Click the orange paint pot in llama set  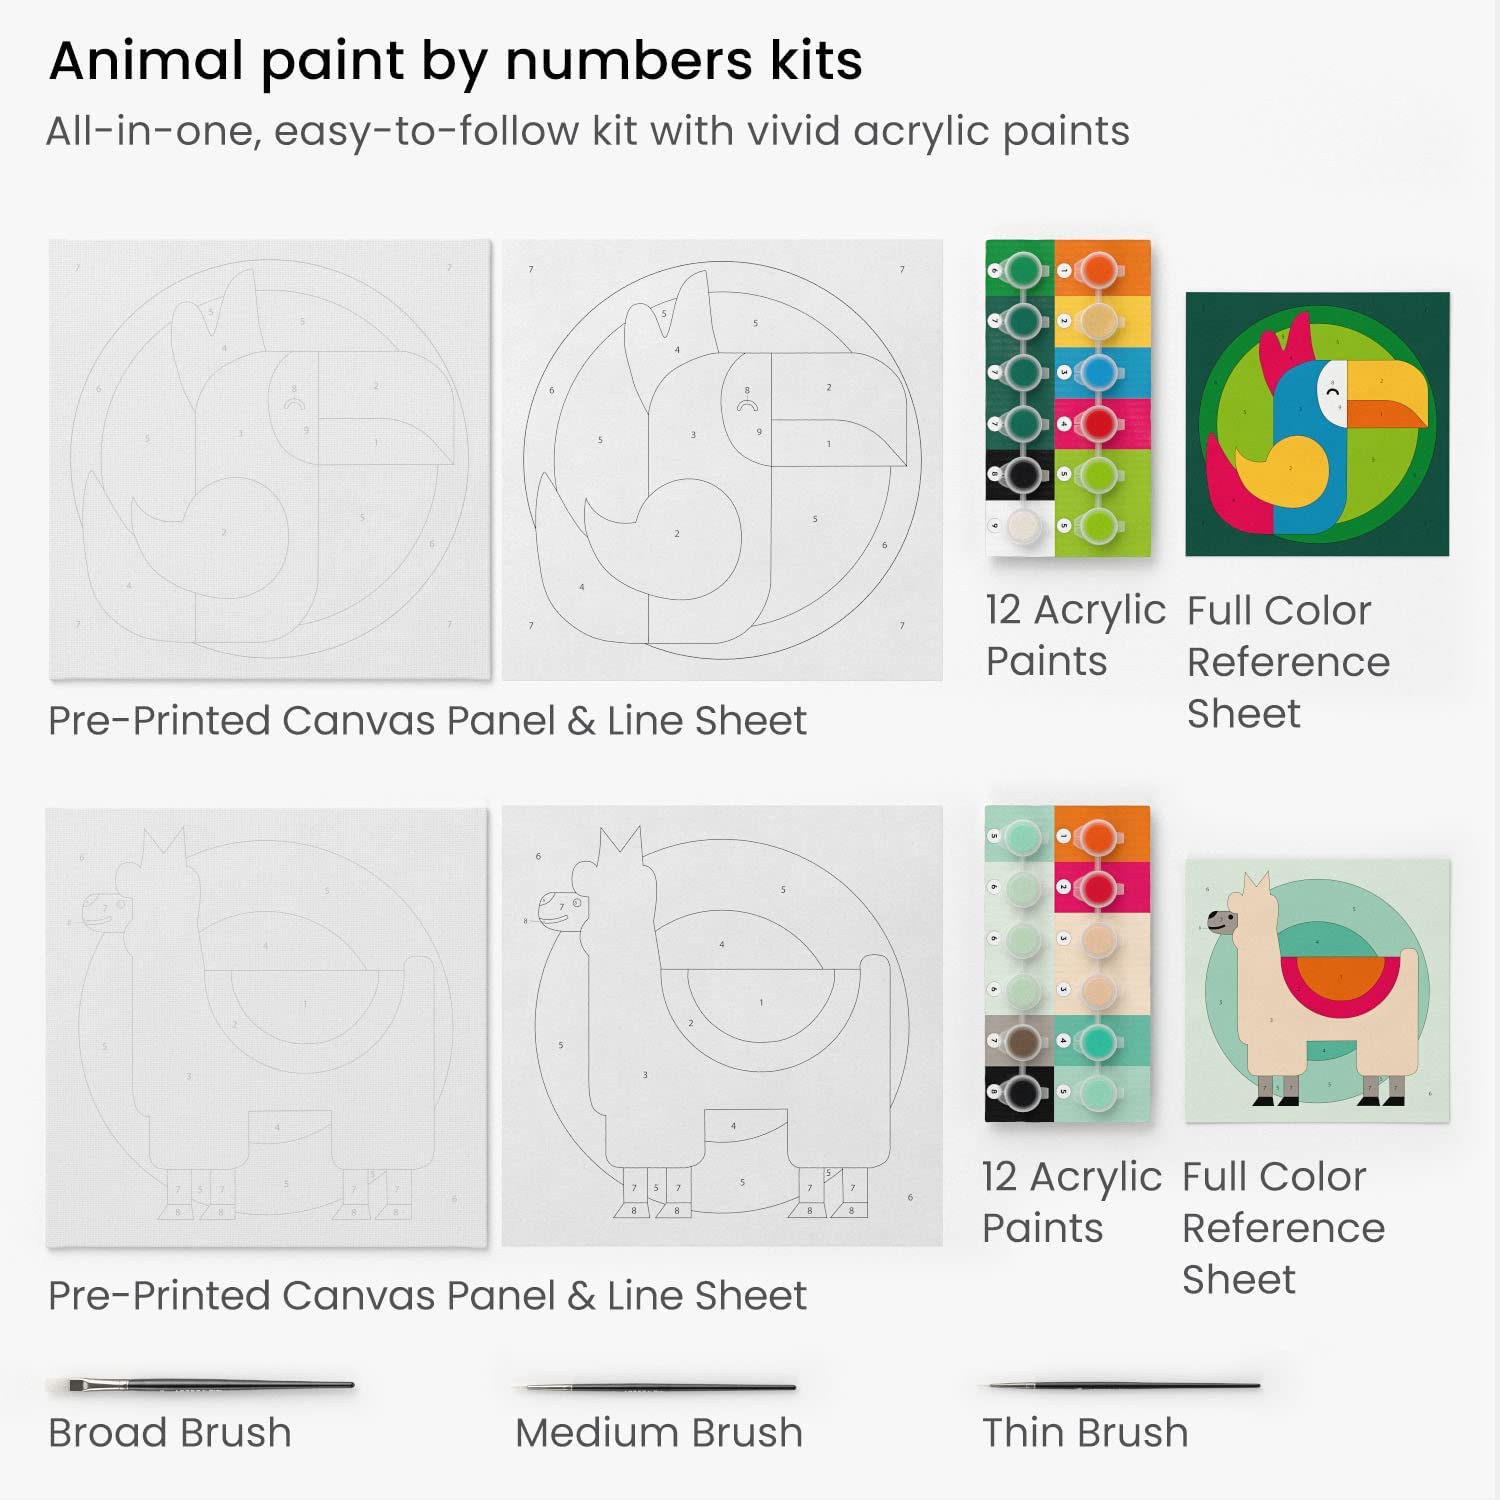(x=1097, y=835)
